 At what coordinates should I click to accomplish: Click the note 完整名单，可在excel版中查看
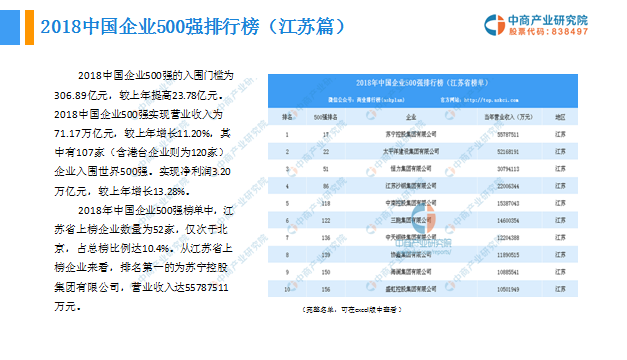[351, 310]
